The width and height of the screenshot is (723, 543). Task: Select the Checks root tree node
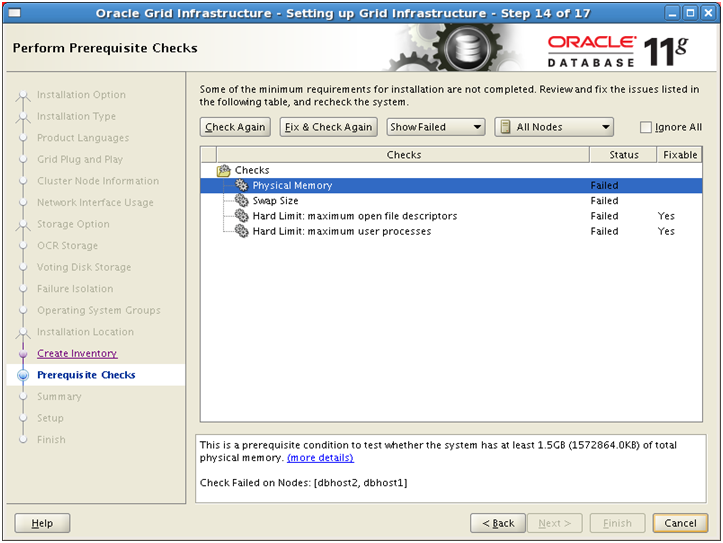coord(252,170)
